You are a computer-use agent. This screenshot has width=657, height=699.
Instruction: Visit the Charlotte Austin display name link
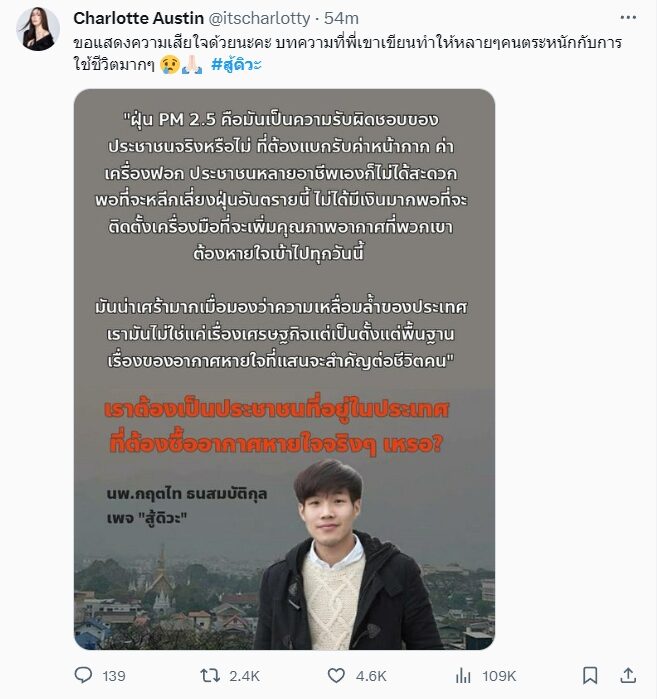(139, 18)
